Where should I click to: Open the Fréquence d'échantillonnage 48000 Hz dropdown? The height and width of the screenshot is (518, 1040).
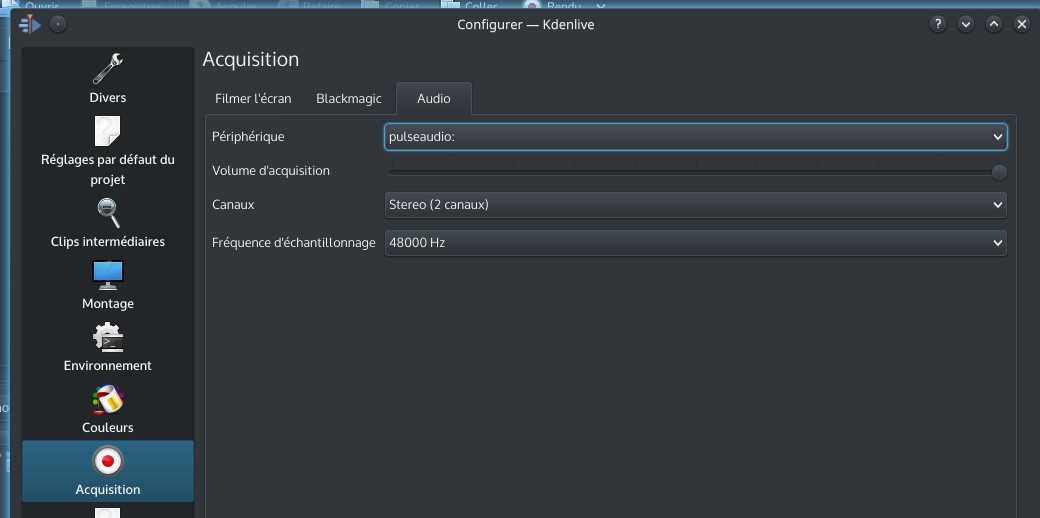point(696,243)
